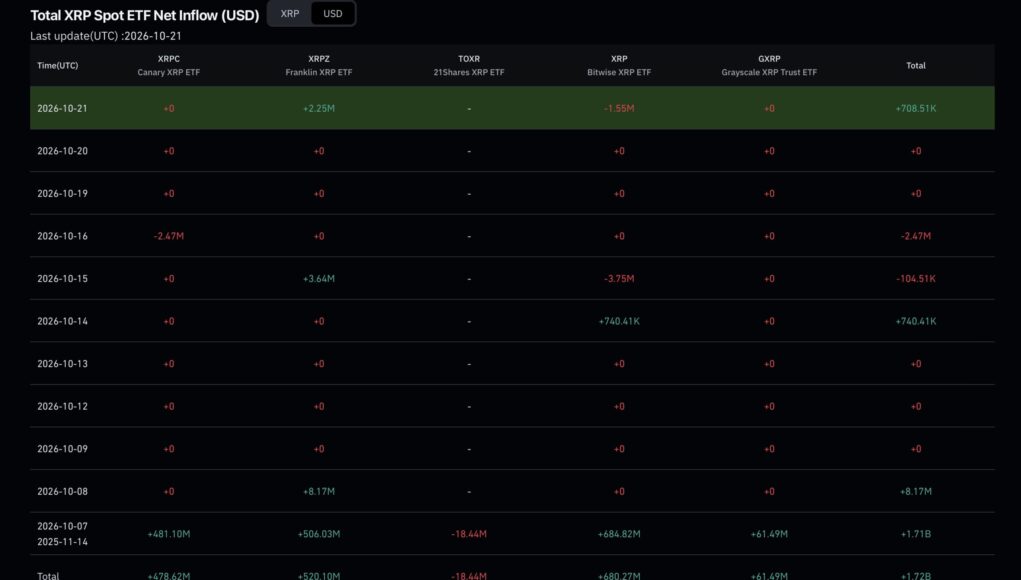Click the 2026-10-20 date cell

(x=63, y=151)
